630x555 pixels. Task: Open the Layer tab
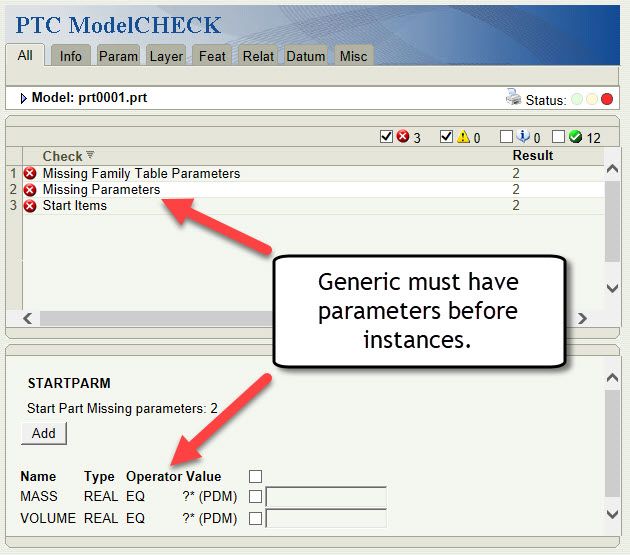(x=166, y=56)
